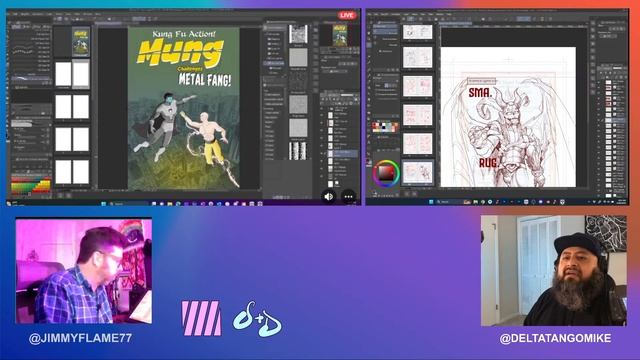Click the highlighted layer row in Mung window
The image size is (640, 360).
pyautogui.click(x=342, y=153)
